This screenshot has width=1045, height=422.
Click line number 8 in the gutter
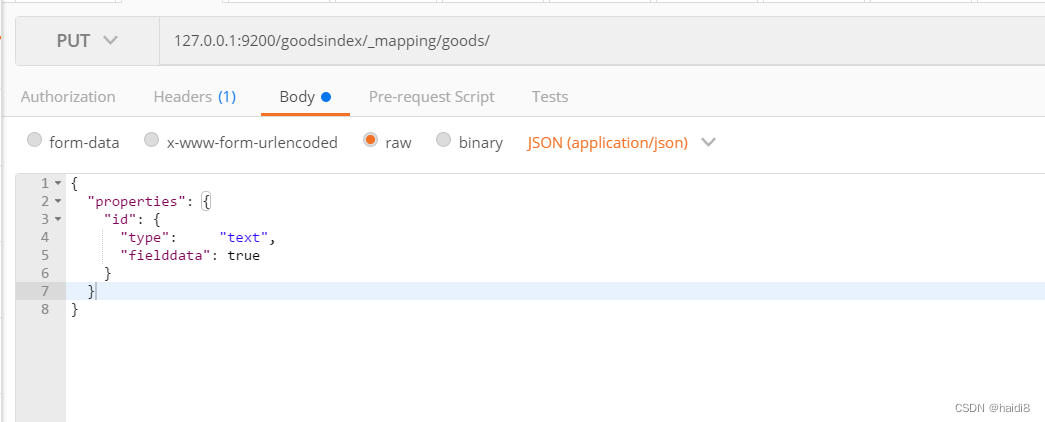tap(43, 309)
